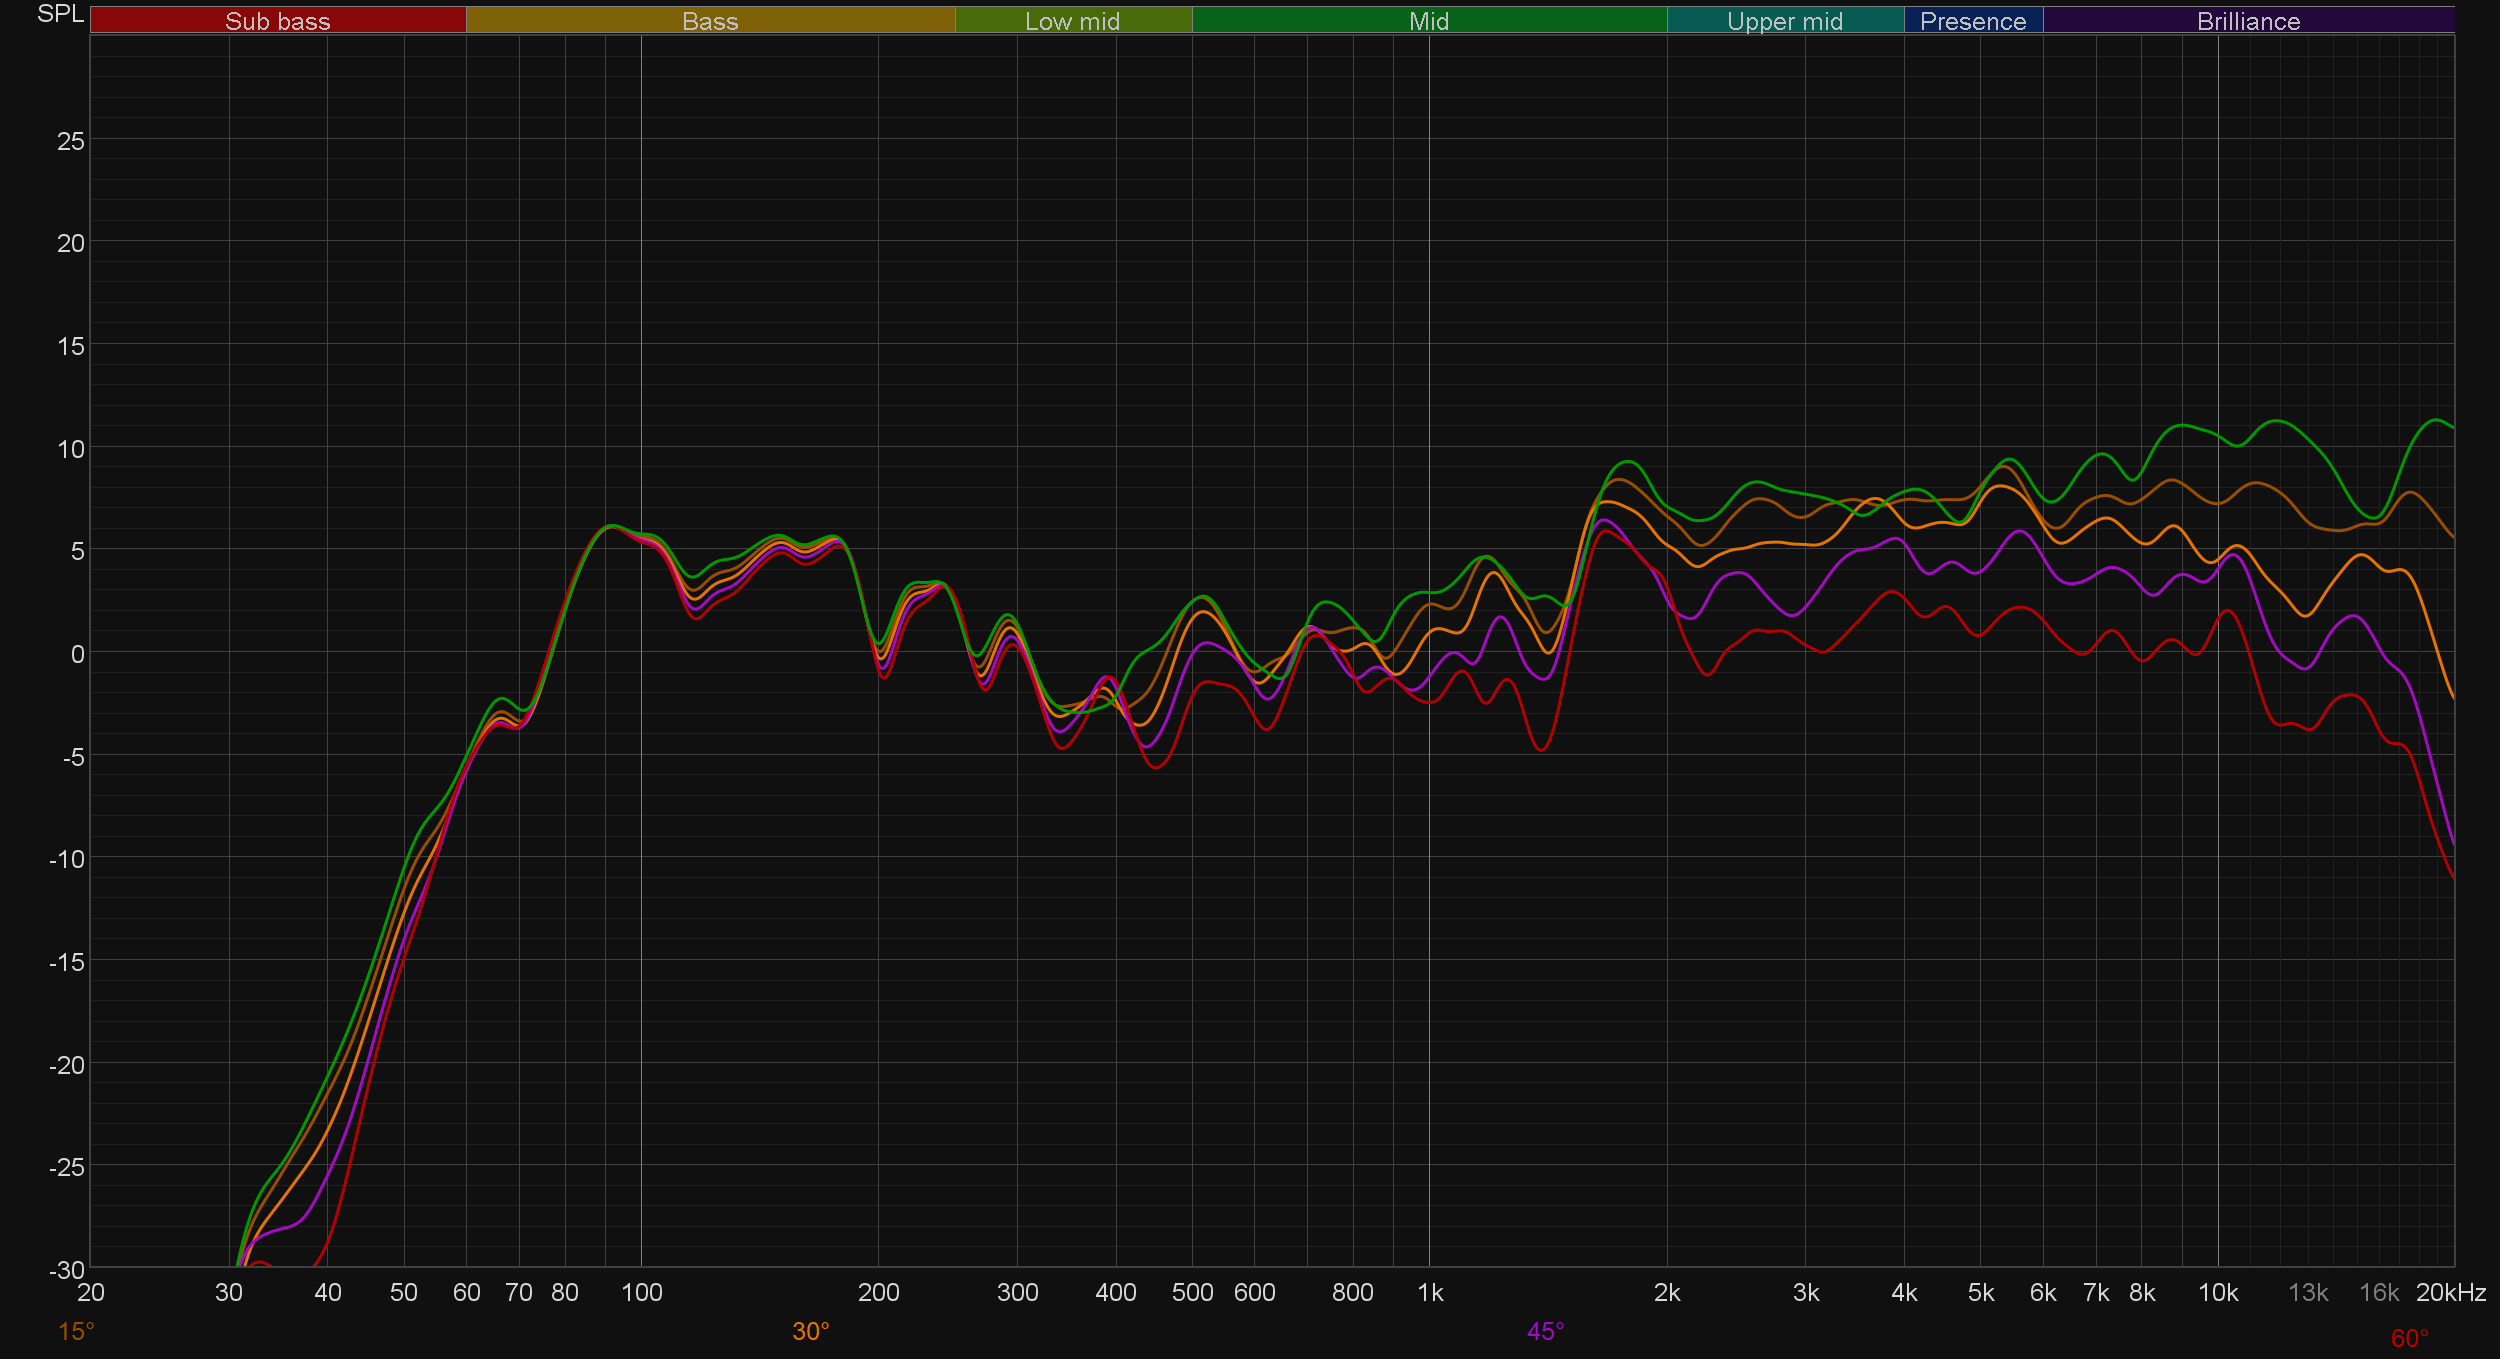Click the red 60° legend label
2500x1359 pixels.
[x=2409, y=1338]
